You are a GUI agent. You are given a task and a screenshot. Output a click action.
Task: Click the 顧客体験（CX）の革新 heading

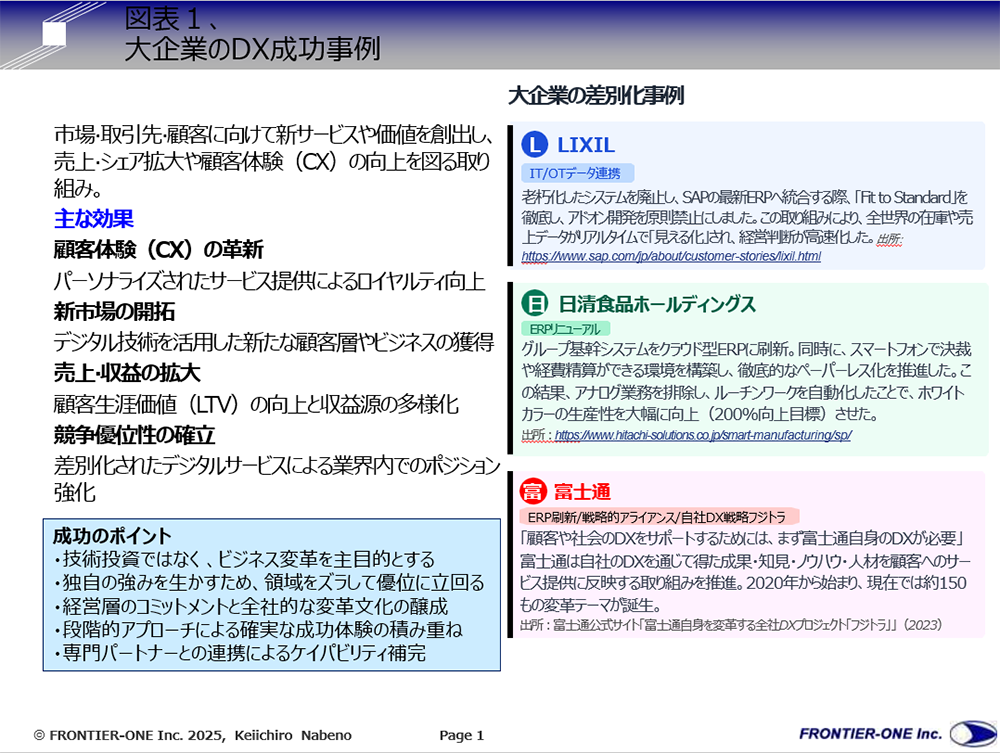[158, 249]
